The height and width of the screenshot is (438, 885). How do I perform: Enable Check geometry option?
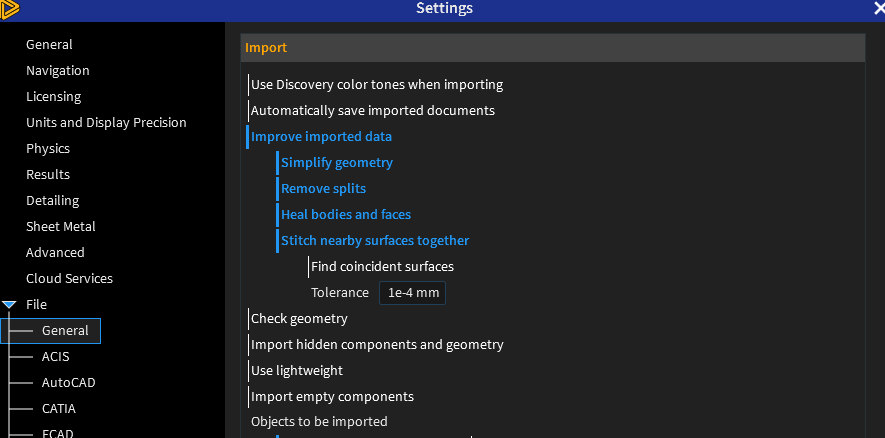click(299, 319)
